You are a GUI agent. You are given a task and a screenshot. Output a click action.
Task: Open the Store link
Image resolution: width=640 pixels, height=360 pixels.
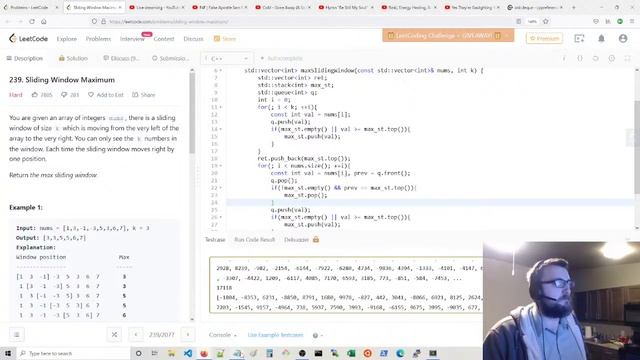click(x=225, y=39)
